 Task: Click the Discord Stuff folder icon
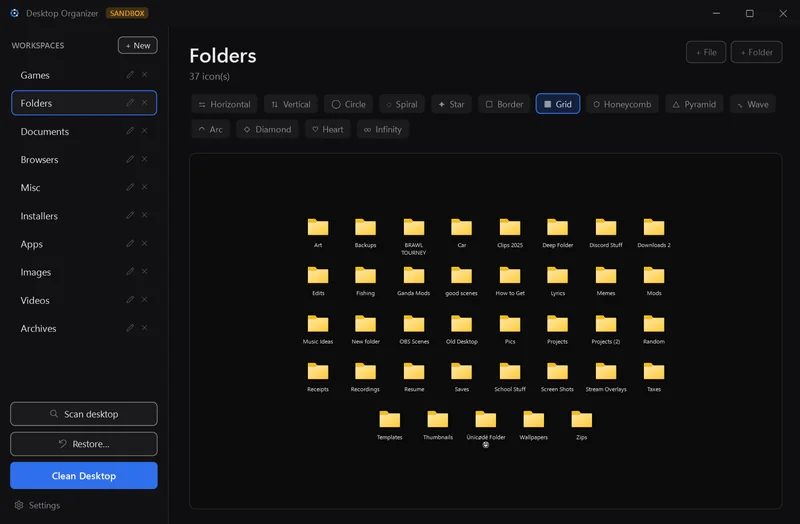pos(606,227)
